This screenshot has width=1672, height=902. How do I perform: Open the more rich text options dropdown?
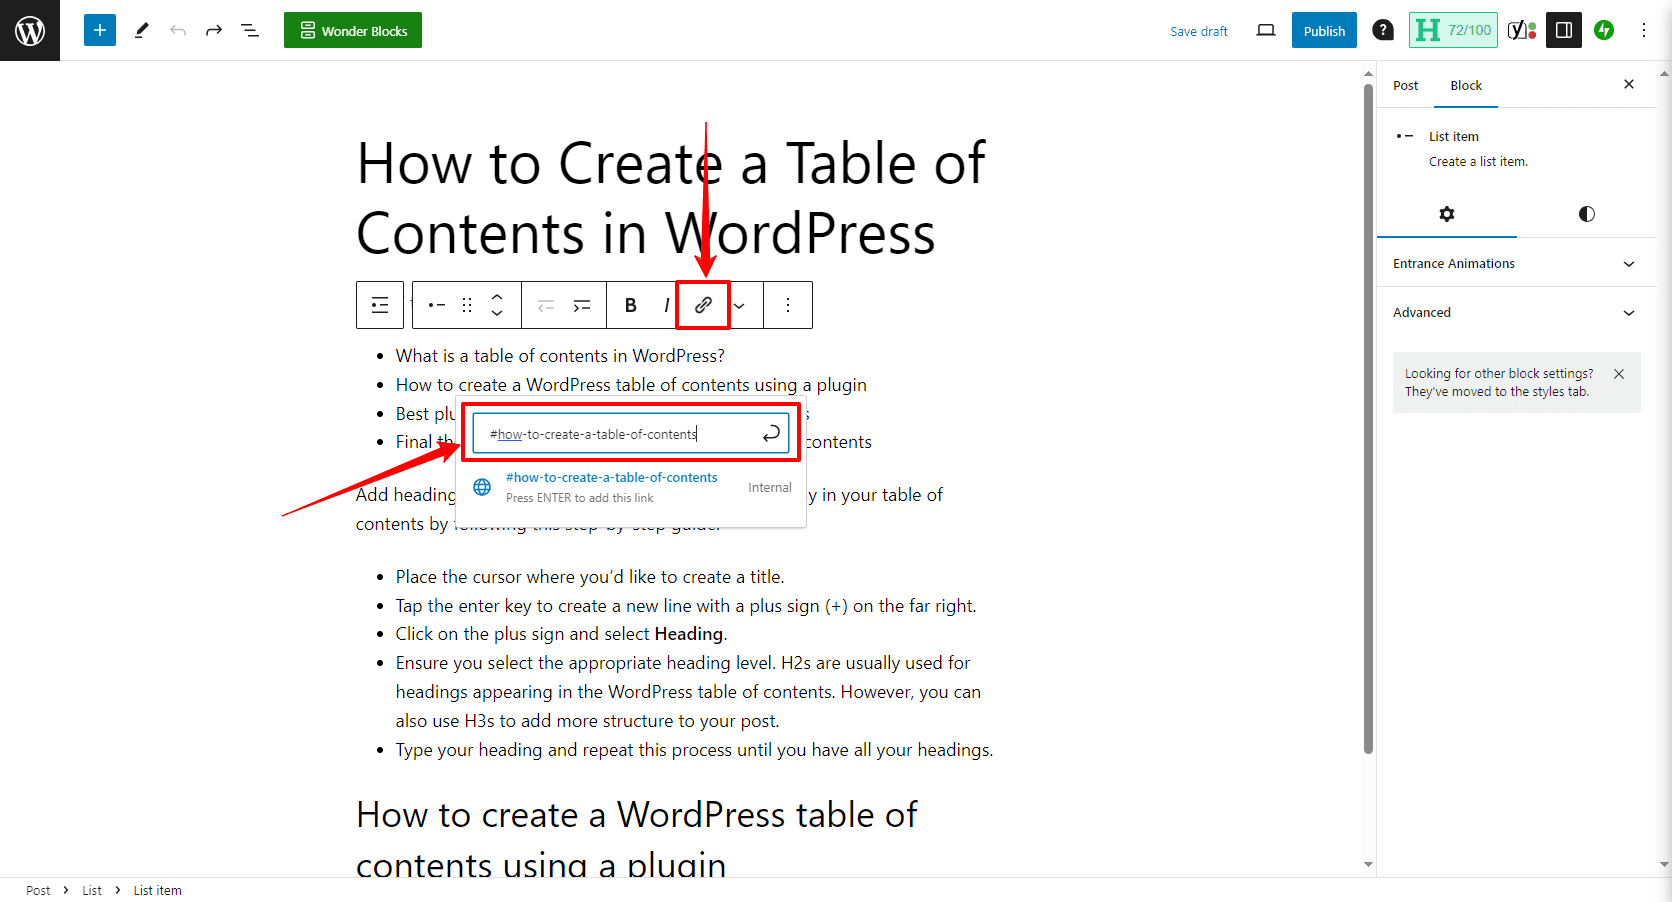[x=739, y=305]
